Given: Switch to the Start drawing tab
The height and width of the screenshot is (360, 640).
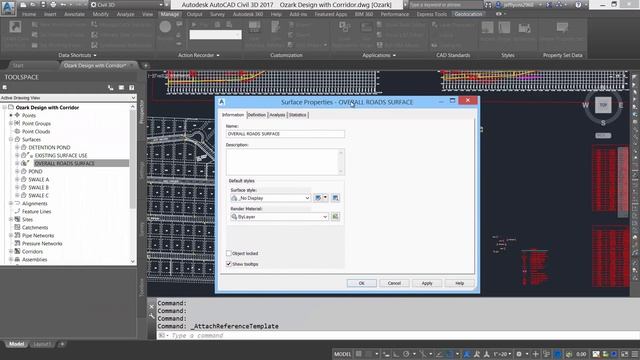Looking at the screenshot, I should click(x=18, y=65).
